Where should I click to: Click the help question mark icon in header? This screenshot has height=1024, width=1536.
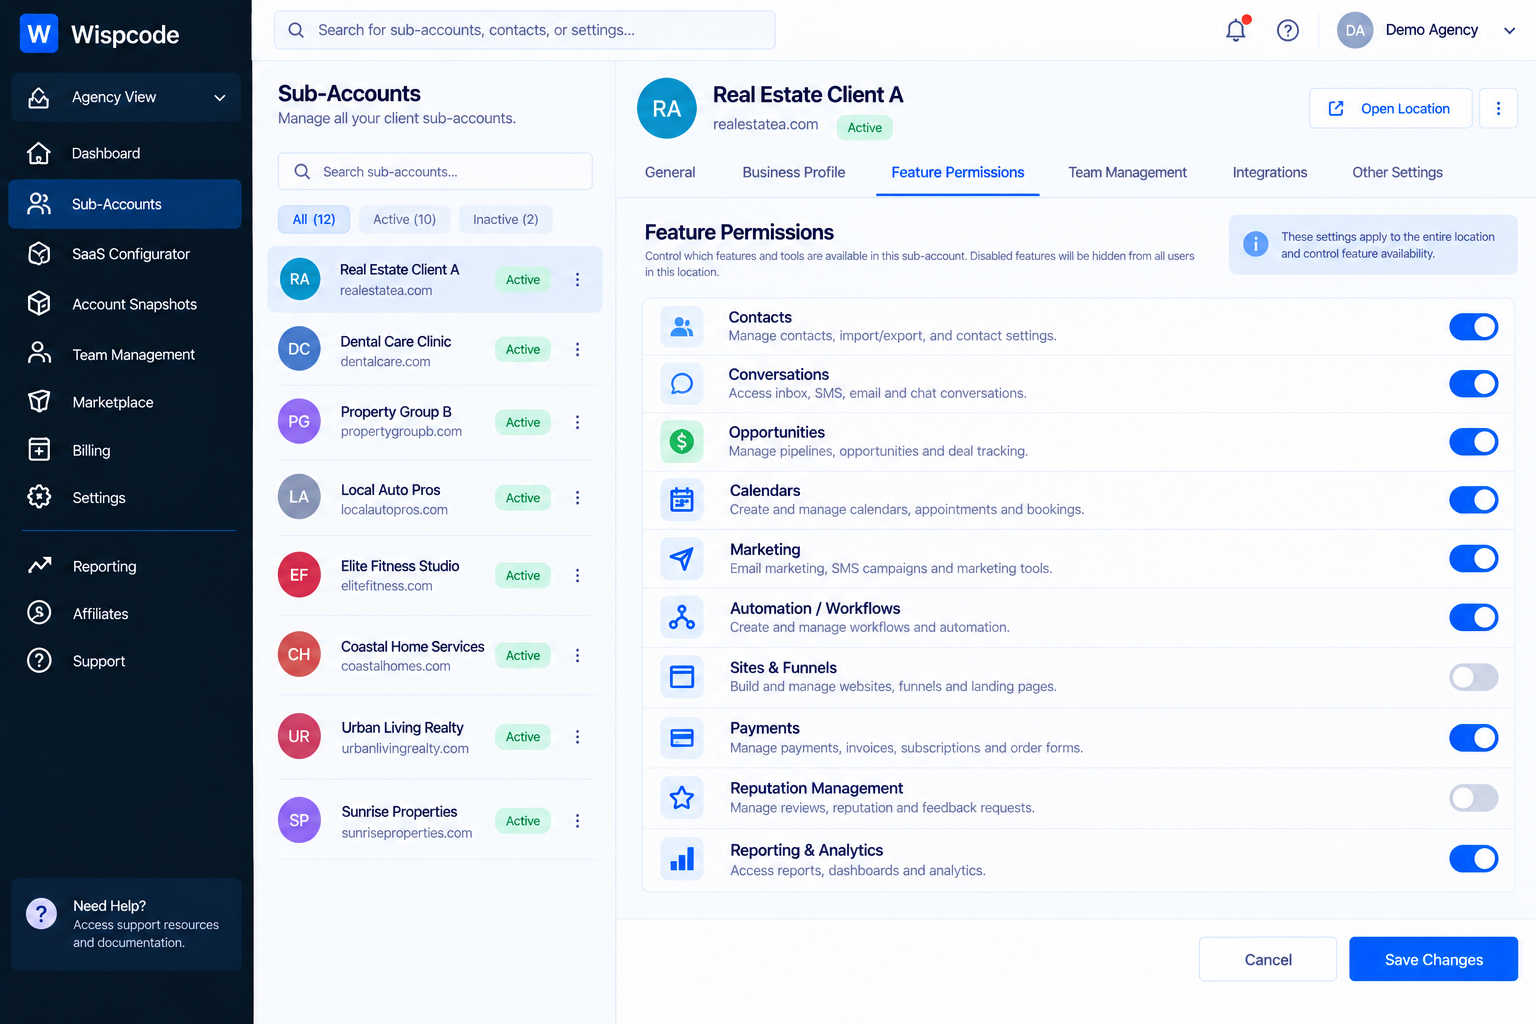coord(1288,30)
